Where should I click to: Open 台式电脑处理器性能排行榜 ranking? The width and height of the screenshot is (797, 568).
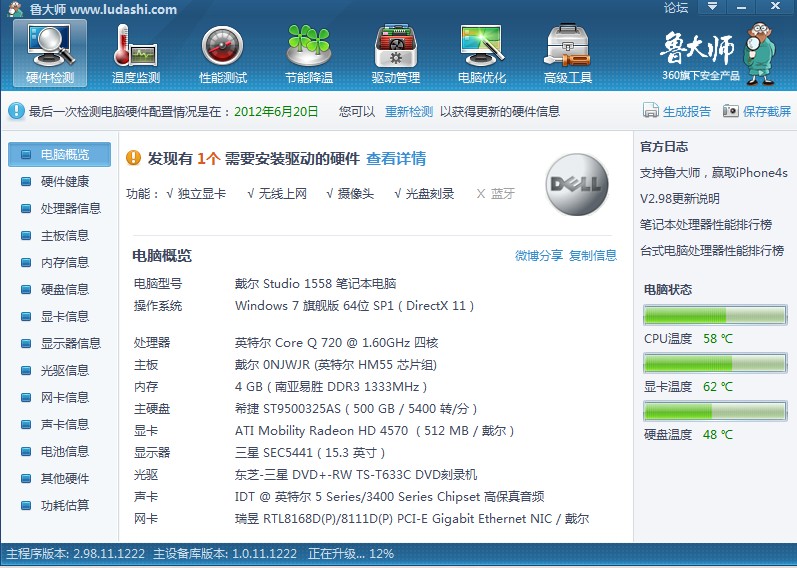(x=712, y=250)
